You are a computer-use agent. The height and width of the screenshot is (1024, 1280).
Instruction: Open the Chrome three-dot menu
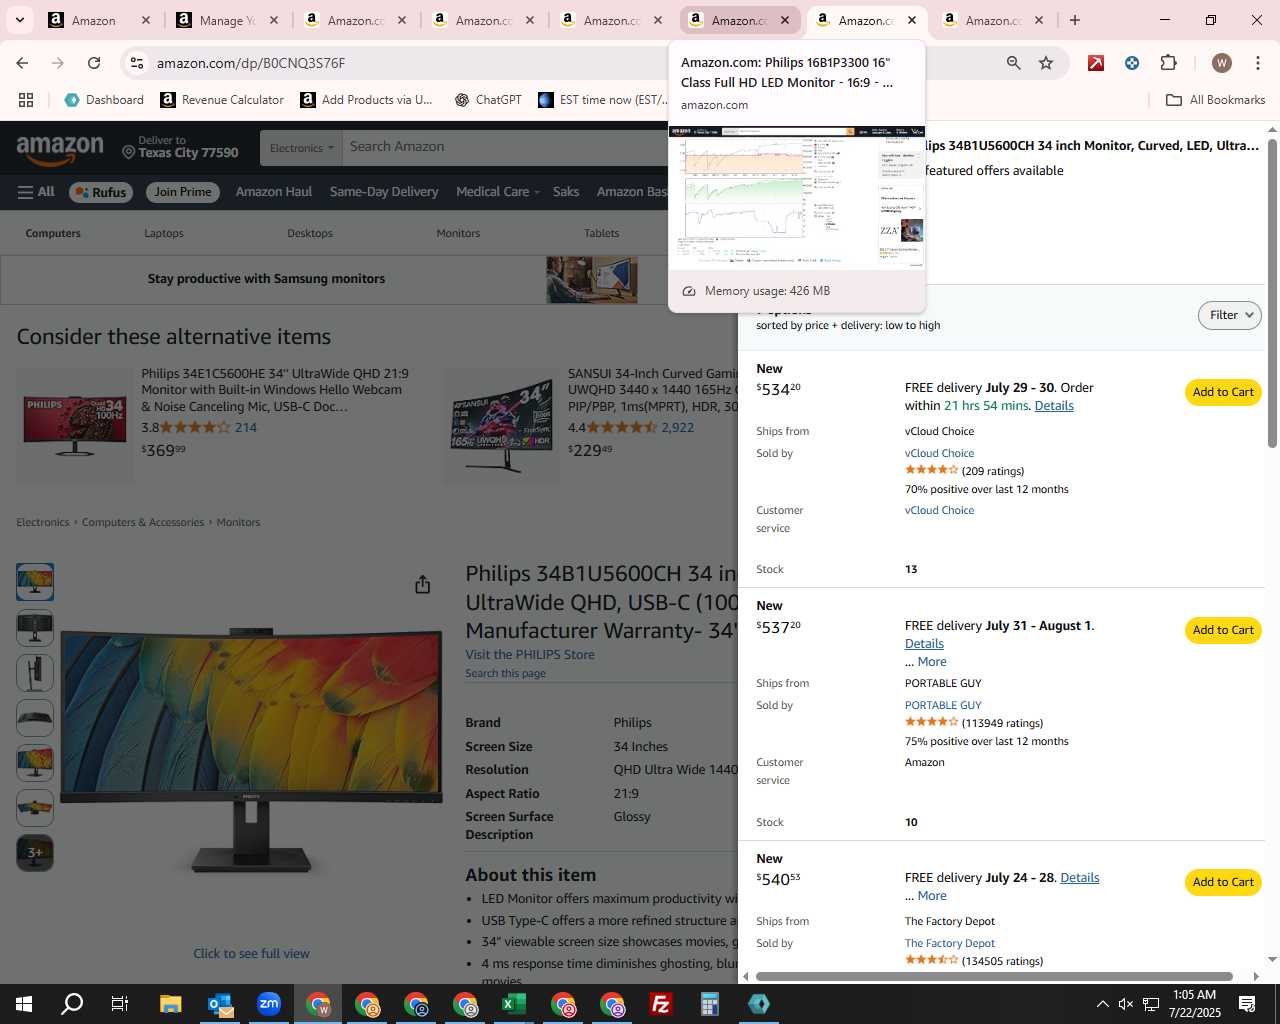pos(1257,63)
